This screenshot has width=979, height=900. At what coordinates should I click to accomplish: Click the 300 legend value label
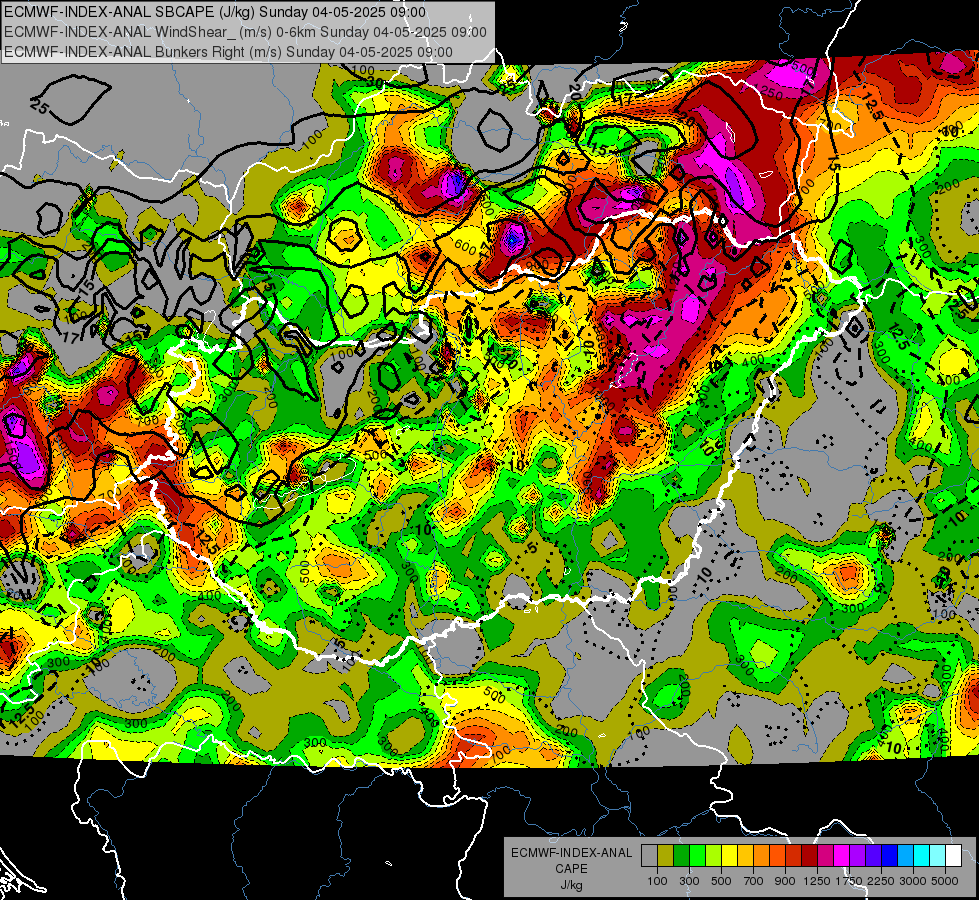pyautogui.click(x=689, y=881)
